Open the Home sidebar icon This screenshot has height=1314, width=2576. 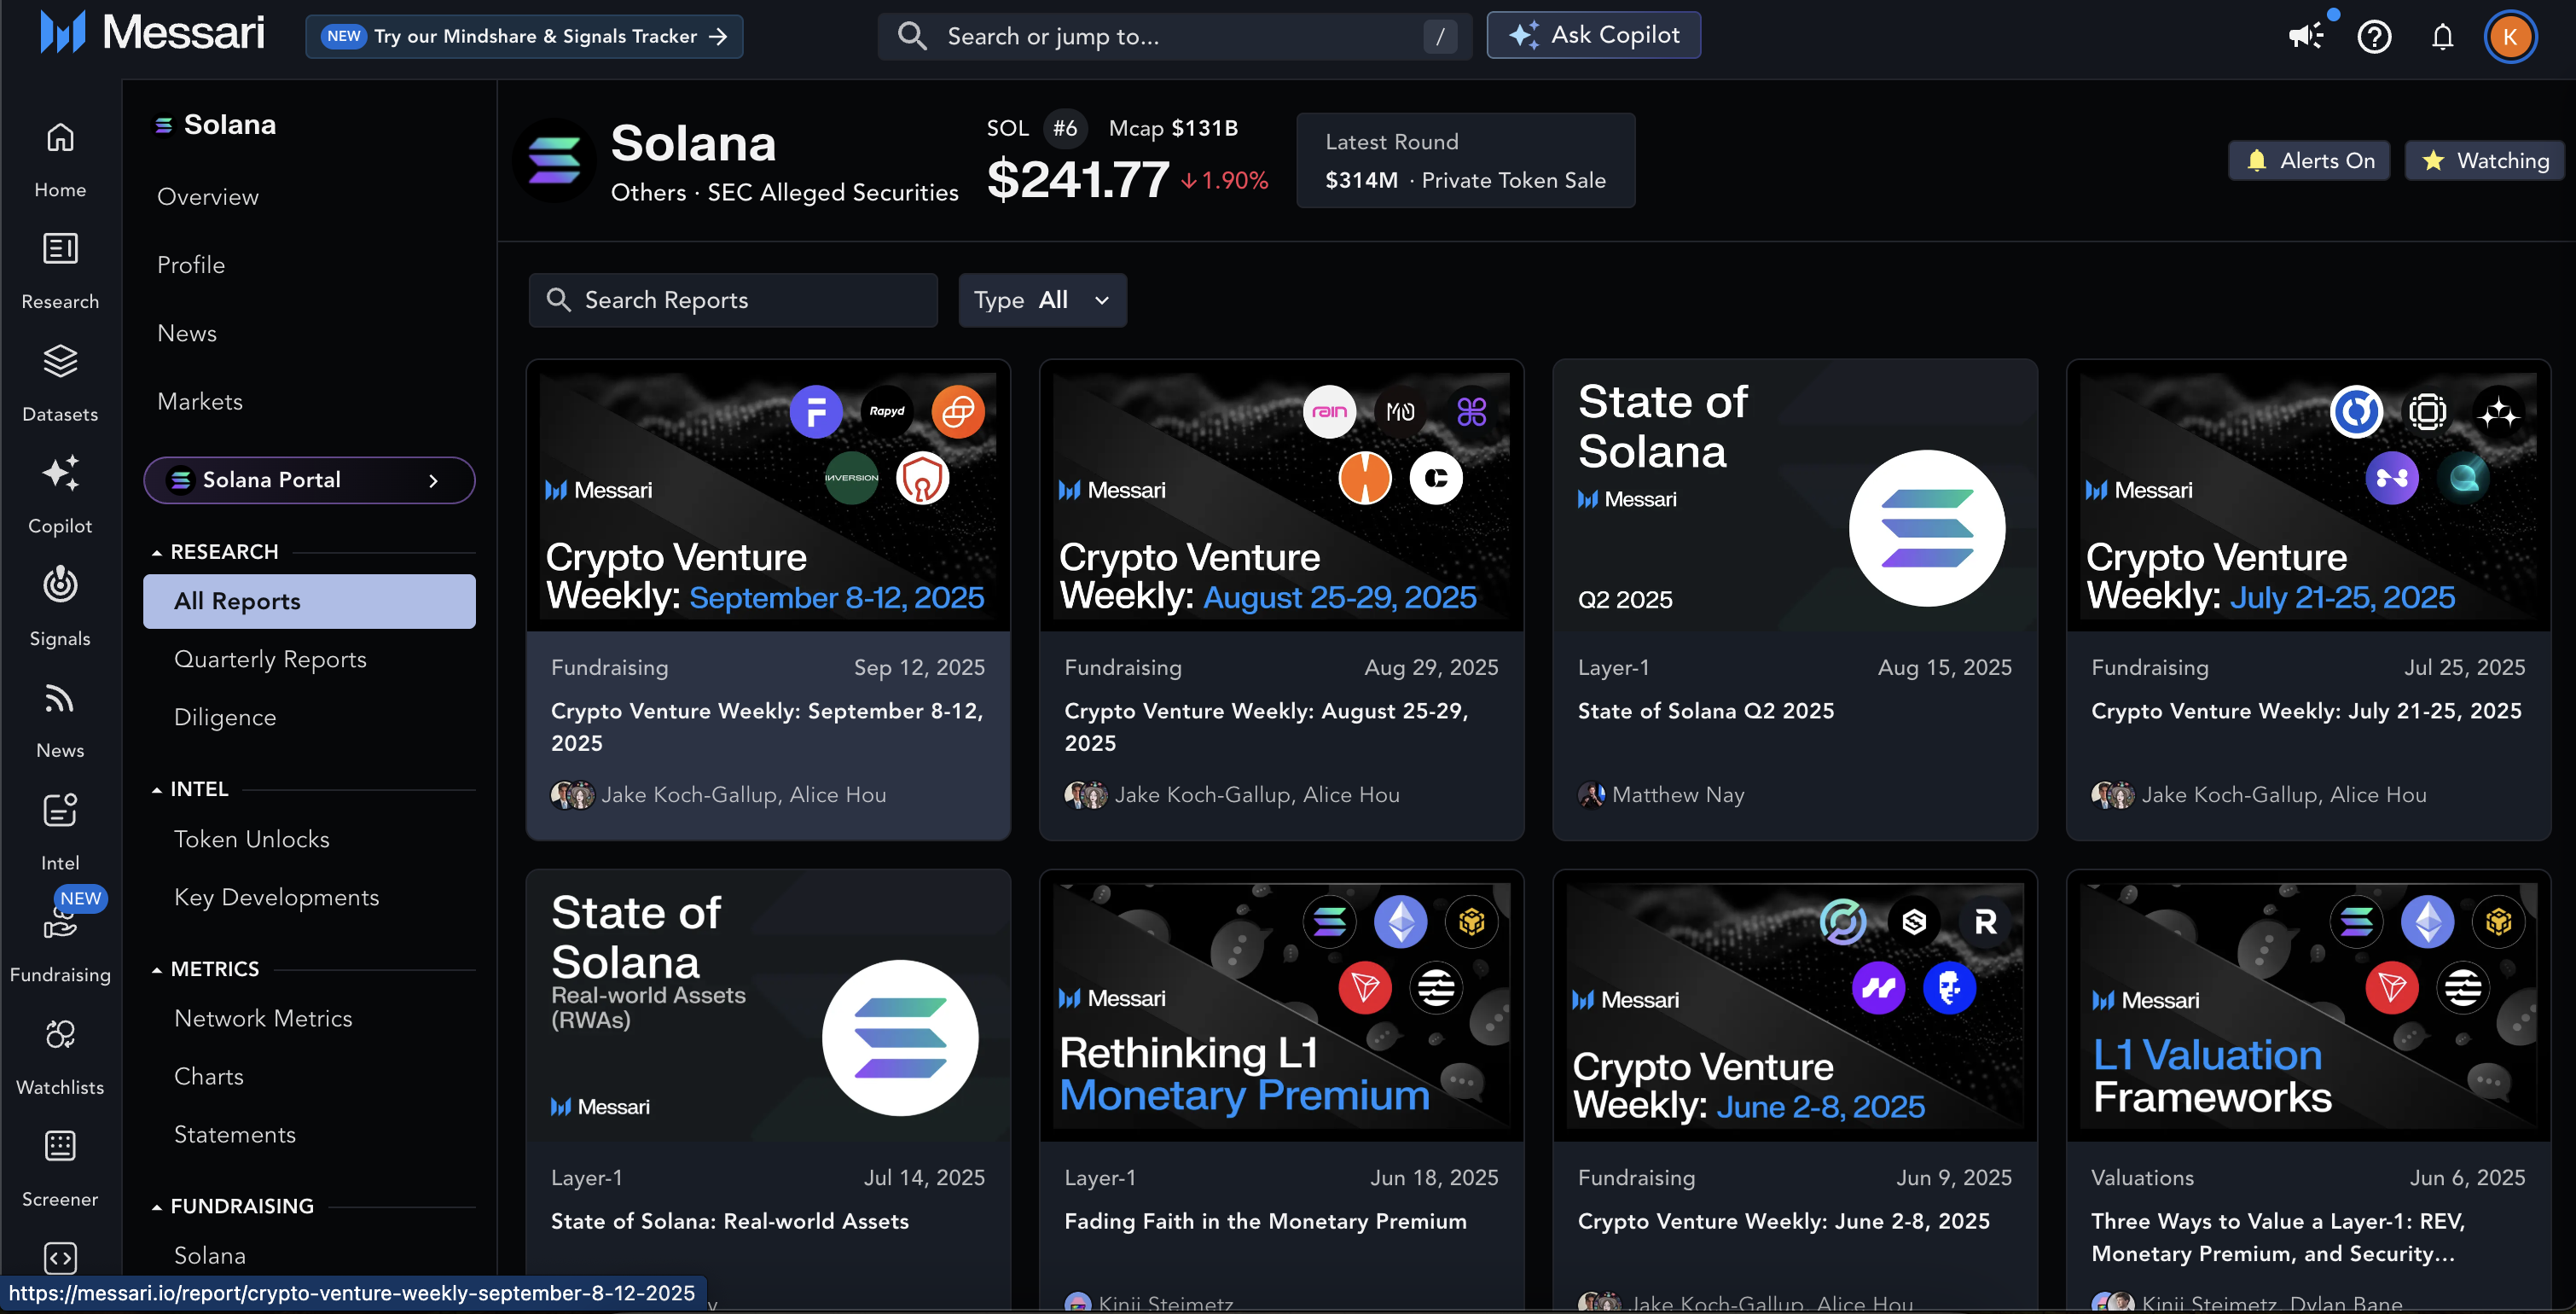(x=60, y=138)
